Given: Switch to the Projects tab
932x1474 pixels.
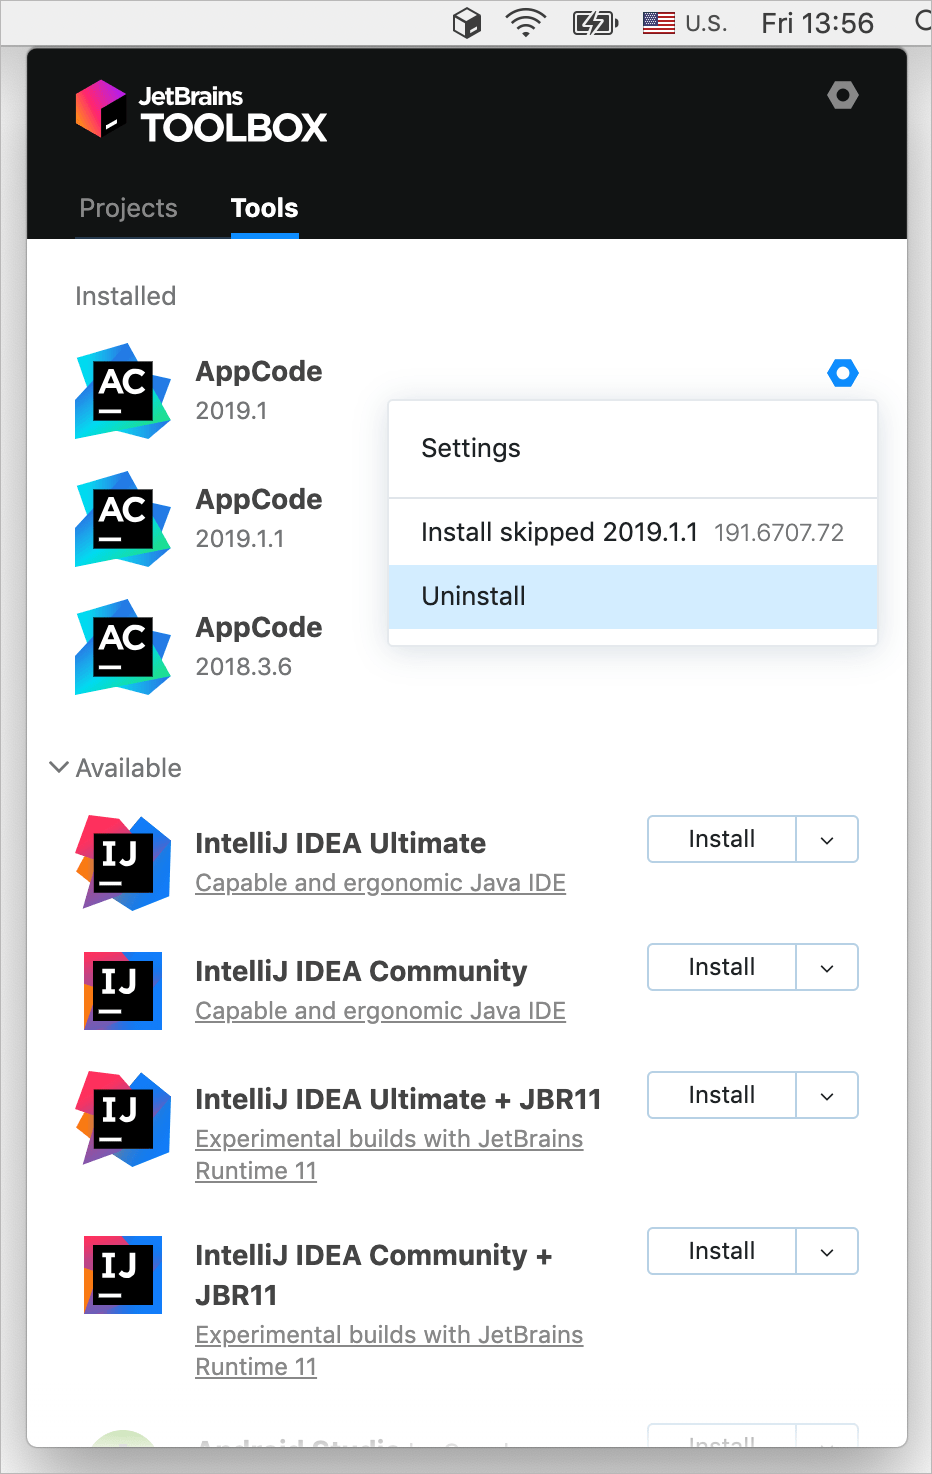Looking at the screenshot, I should [128, 208].
